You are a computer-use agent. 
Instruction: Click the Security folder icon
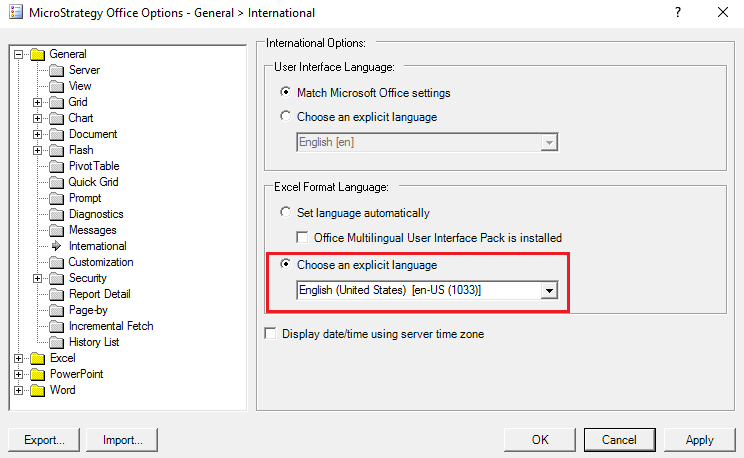tap(56, 279)
